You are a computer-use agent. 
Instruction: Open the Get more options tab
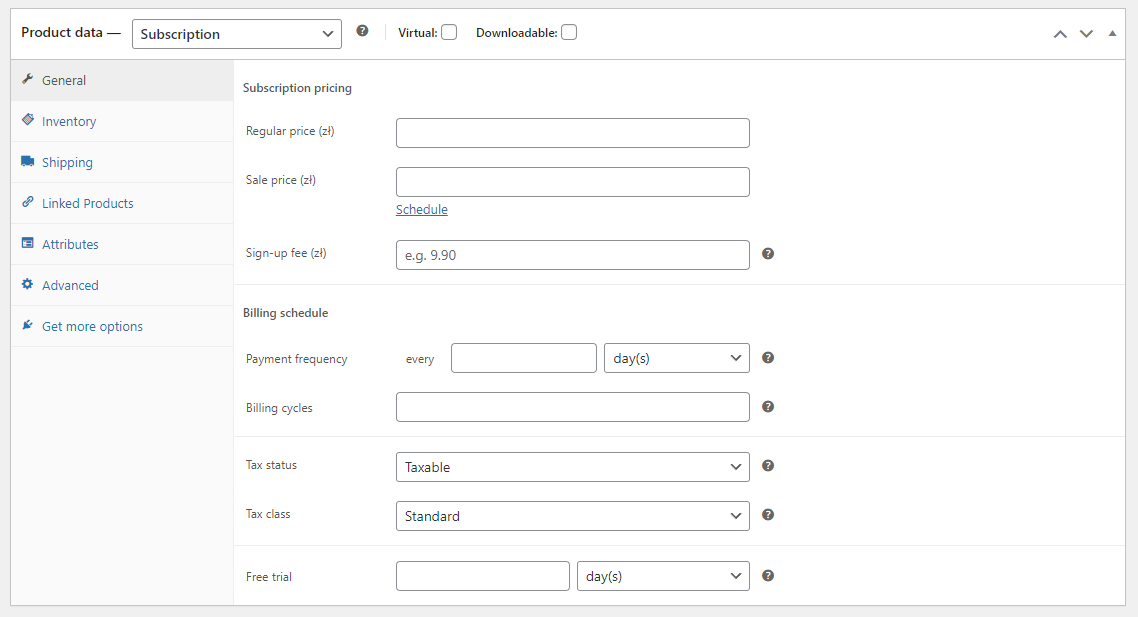point(122,327)
